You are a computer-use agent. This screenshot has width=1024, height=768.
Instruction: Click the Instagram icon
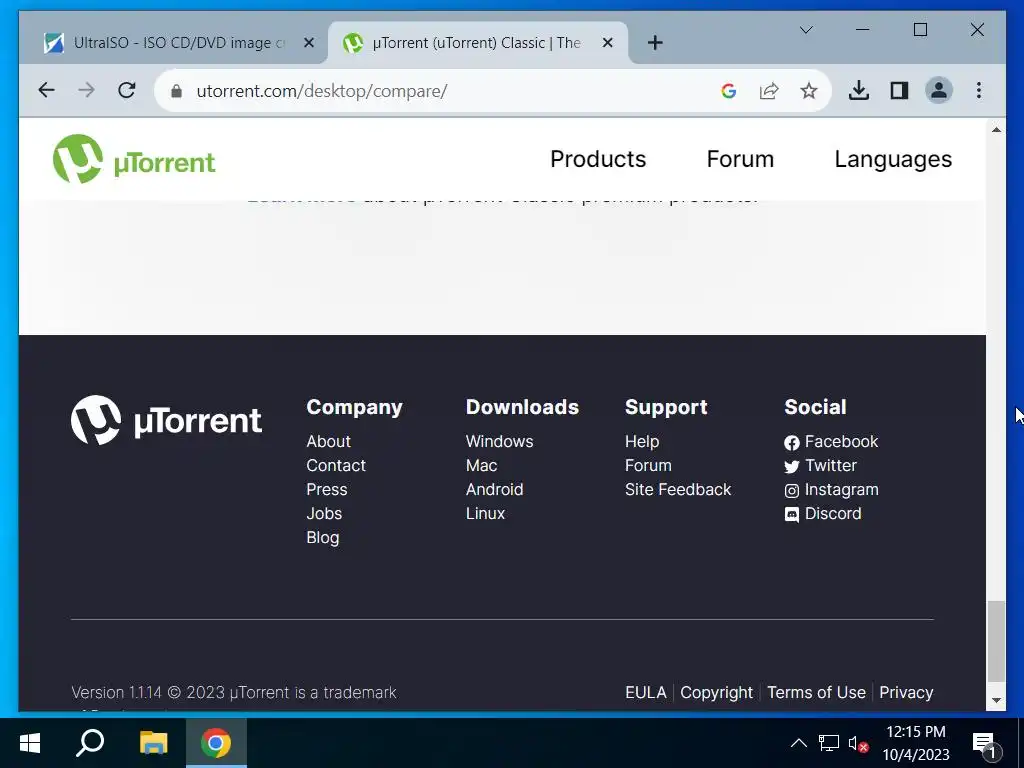point(792,491)
